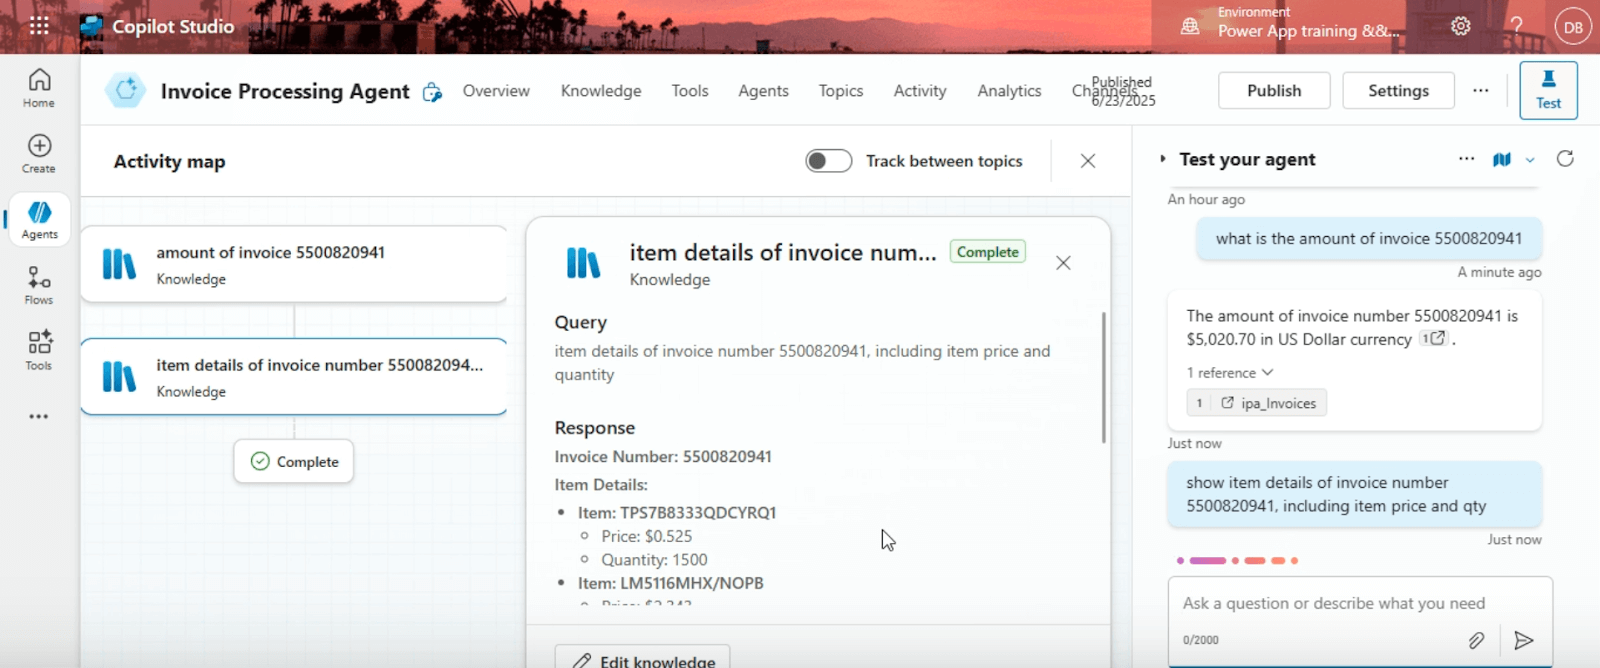
Task: Open Flows in the sidebar
Action: click(x=39, y=285)
